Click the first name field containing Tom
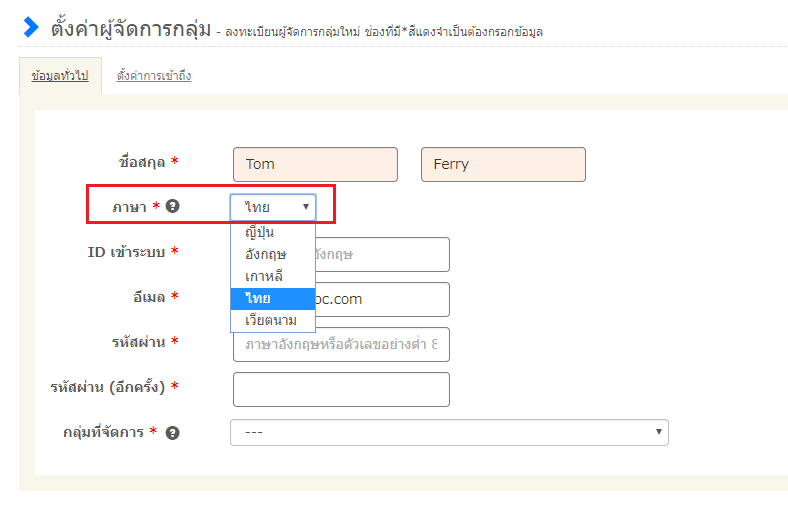Image resolution: width=788 pixels, height=505 pixels. (x=315, y=164)
